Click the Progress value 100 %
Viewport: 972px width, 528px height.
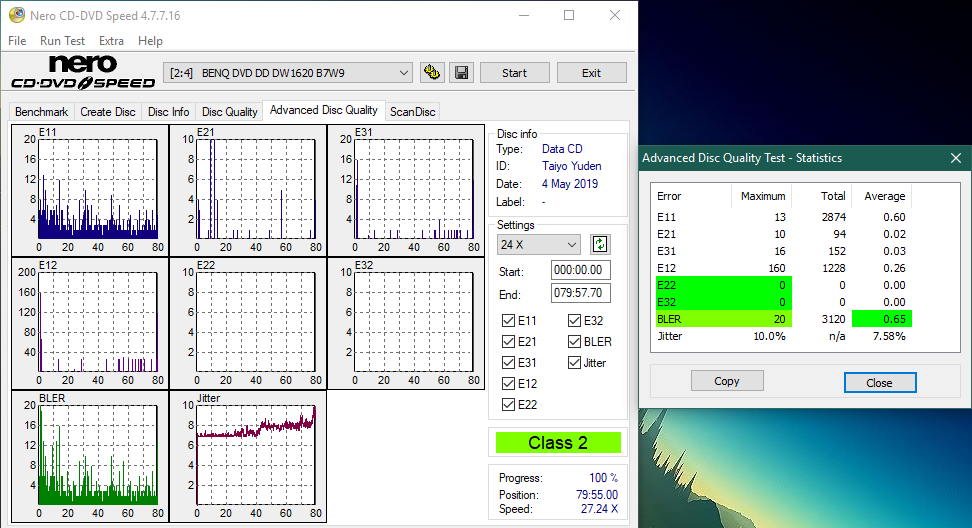pos(603,478)
